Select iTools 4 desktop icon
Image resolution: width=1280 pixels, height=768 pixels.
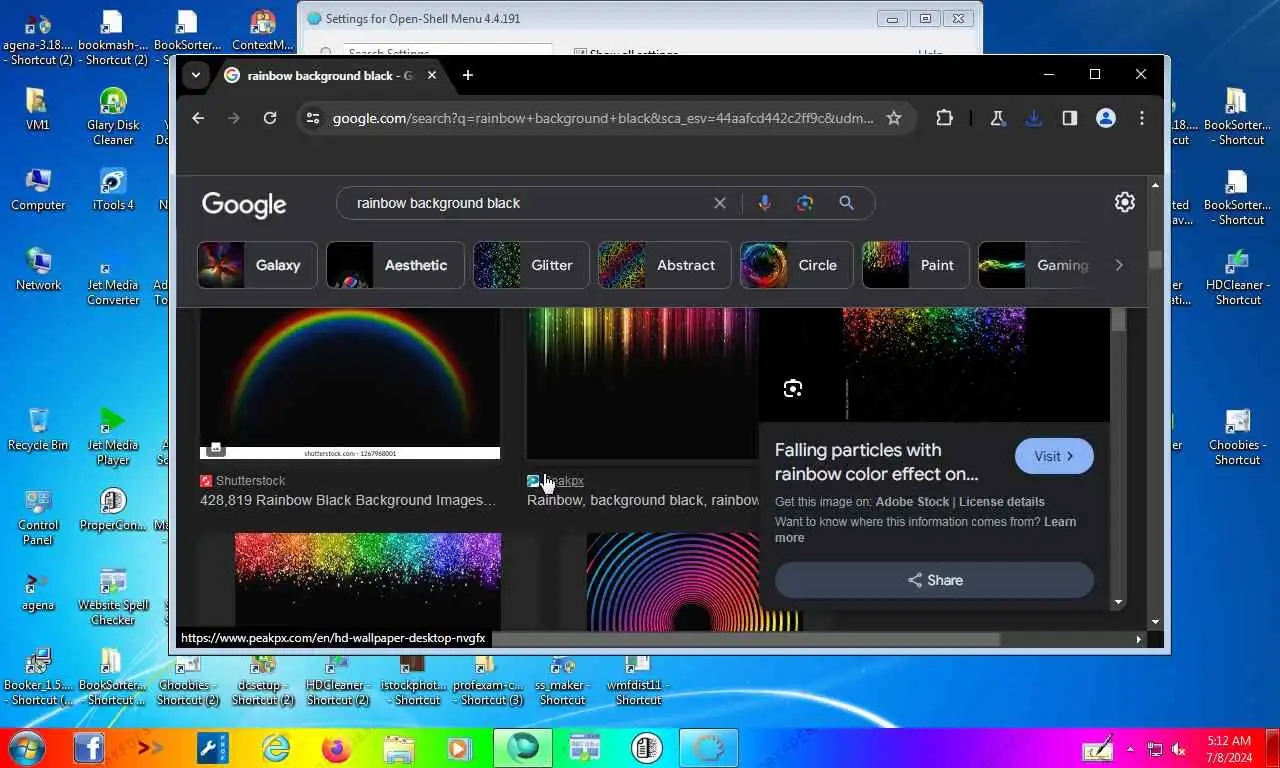[113, 190]
